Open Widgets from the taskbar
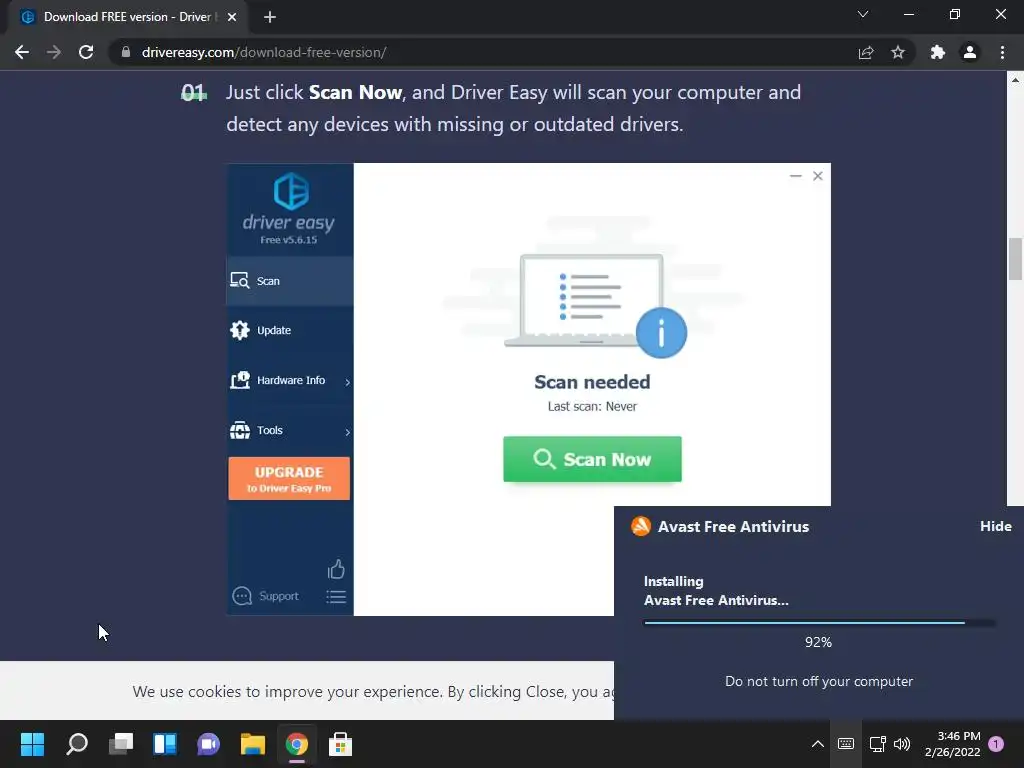Image resolution: width=1024 pixels, height=768 pixels. coord(165,744)
